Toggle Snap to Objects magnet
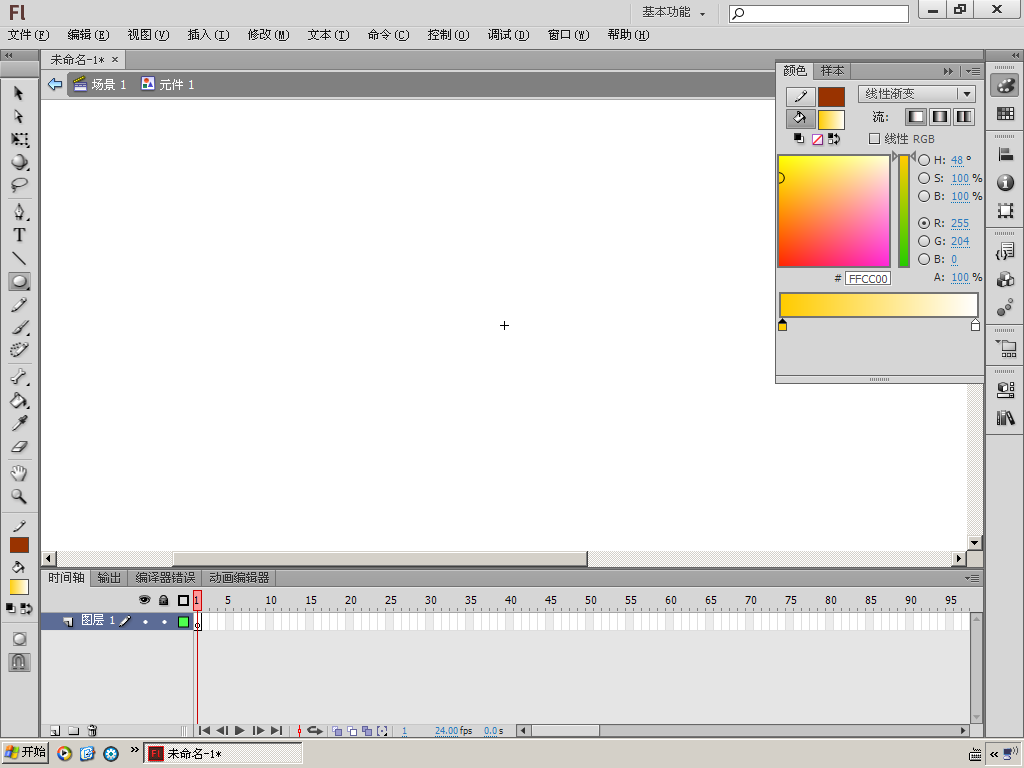The image size is (1024, 768). [x=19, y=662]
